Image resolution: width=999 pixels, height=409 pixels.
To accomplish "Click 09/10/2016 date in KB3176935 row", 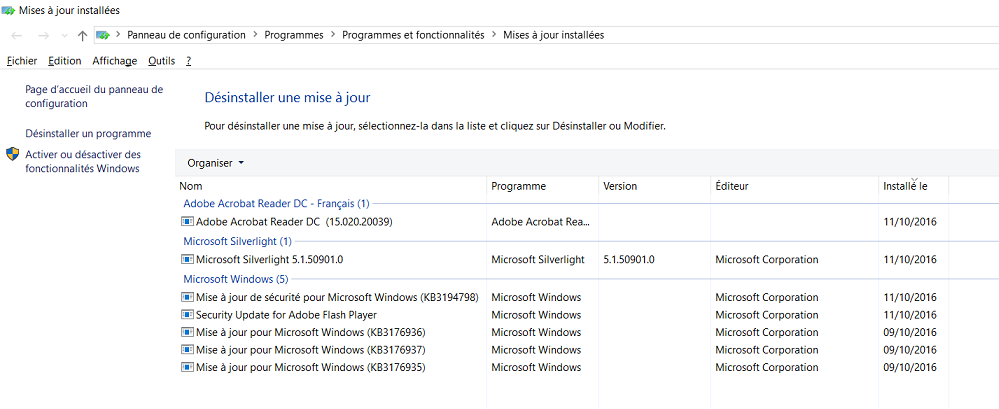I will [910, 368].
